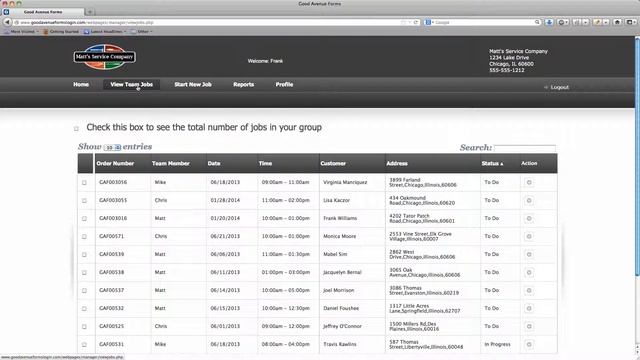640x360 pixels.
Task: Open Reports in navigation menu
Action: [244, 84]
